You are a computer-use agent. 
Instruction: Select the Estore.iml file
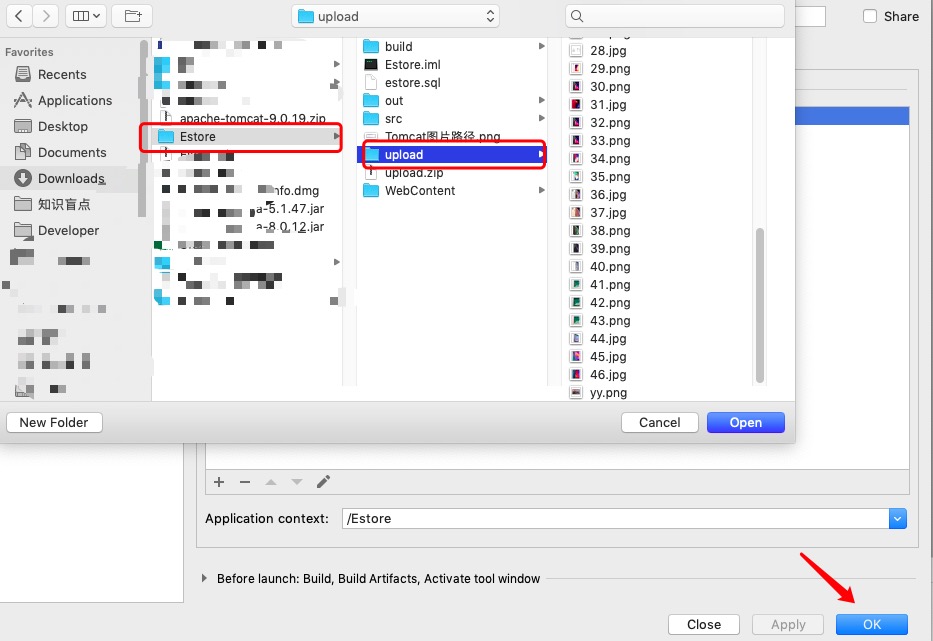tap(412, 65)
